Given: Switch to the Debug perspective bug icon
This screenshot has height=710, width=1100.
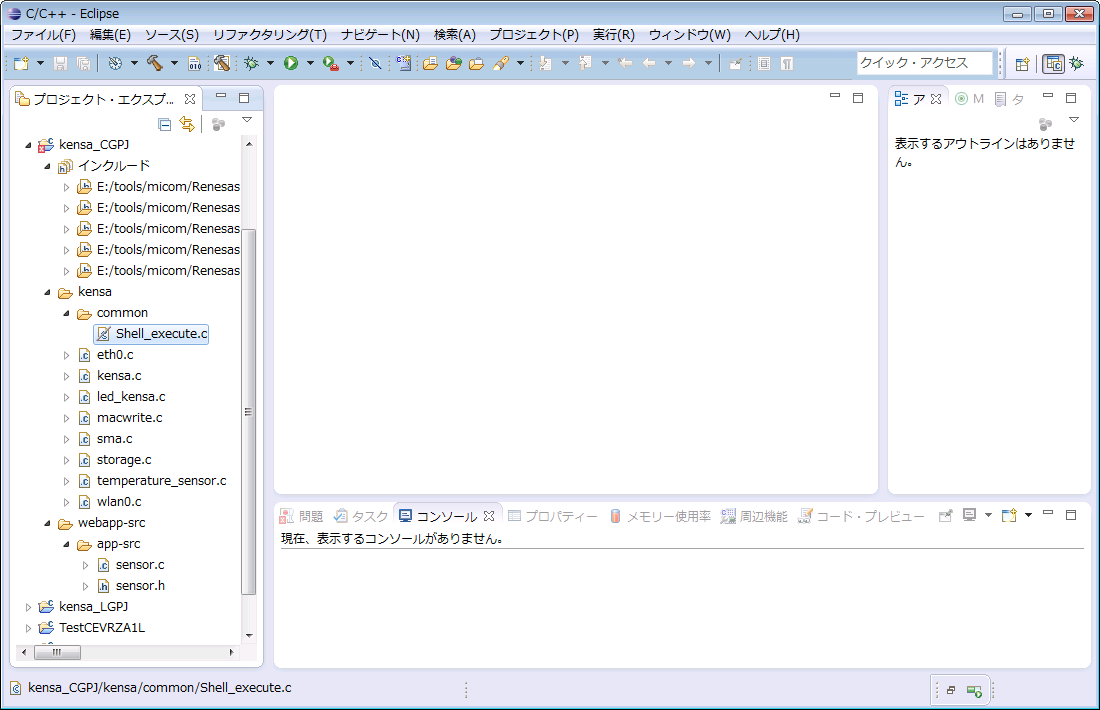Looking at the screenshot, I should [x=1076, y=64].
